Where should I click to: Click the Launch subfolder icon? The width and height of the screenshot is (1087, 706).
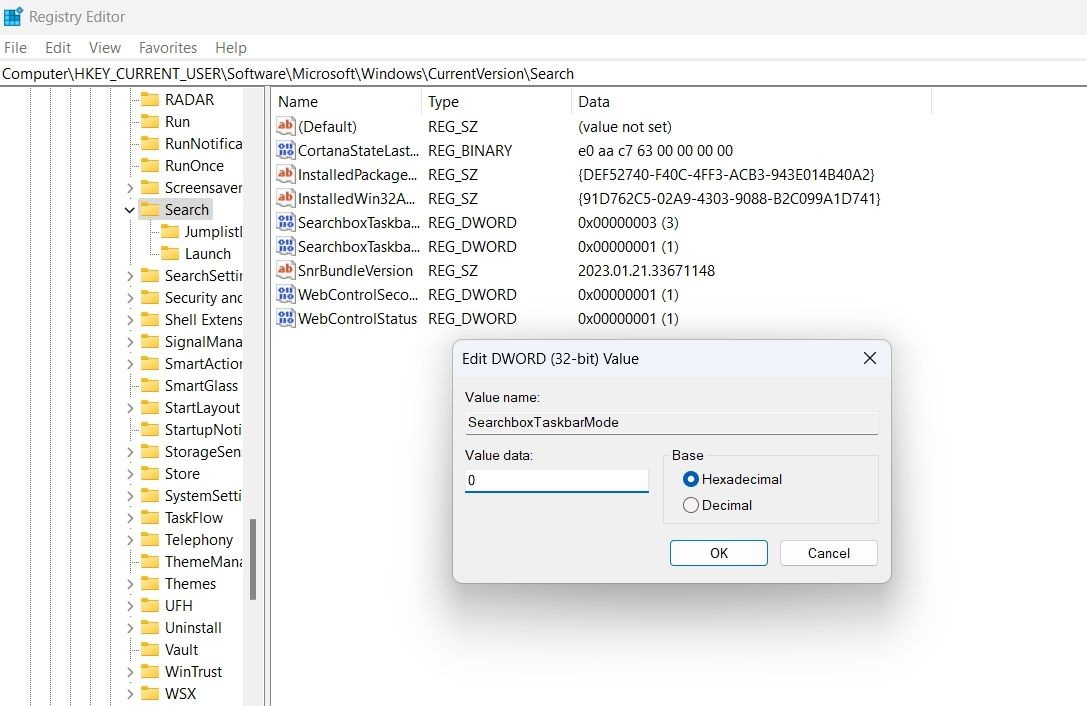coord(170,254)
